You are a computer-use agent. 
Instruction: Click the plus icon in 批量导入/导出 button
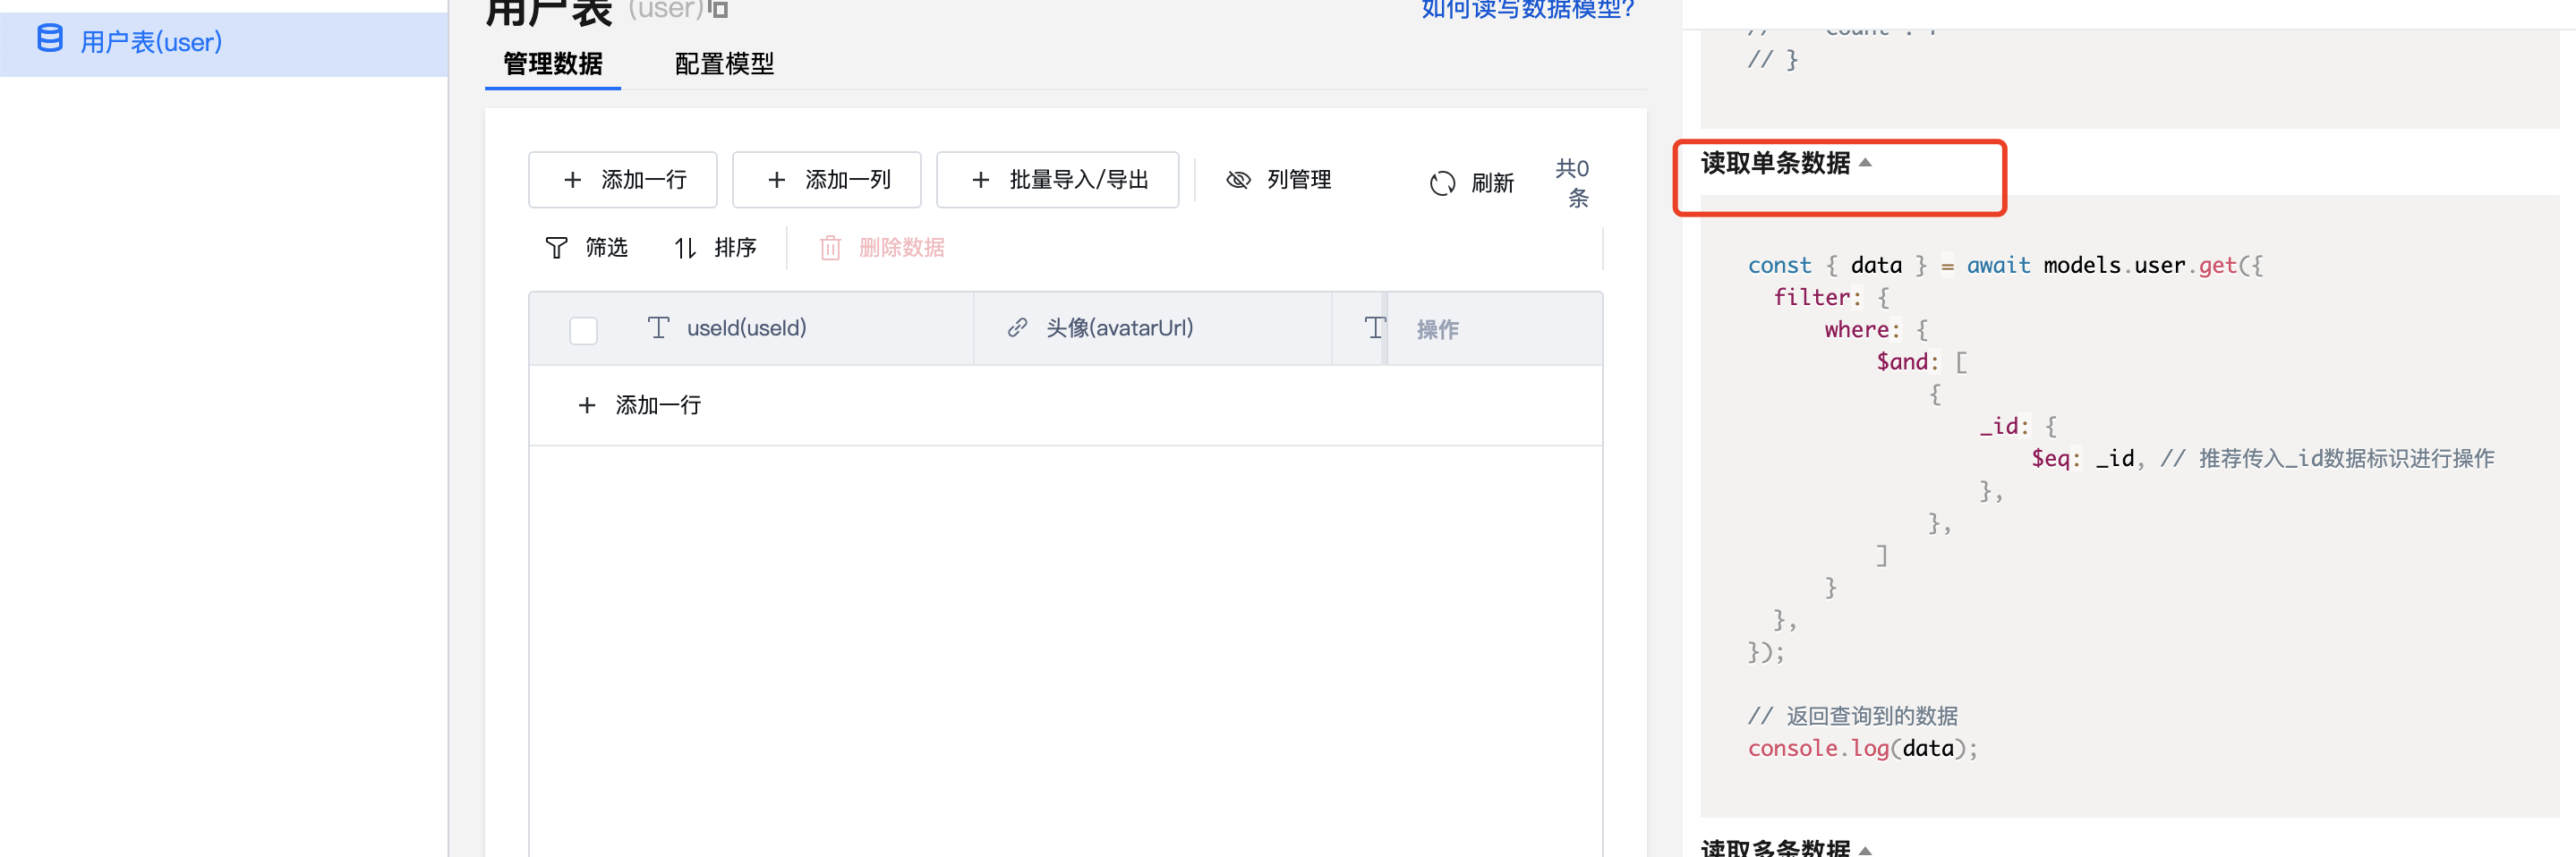pyautogui.click(x=980, y=180)
